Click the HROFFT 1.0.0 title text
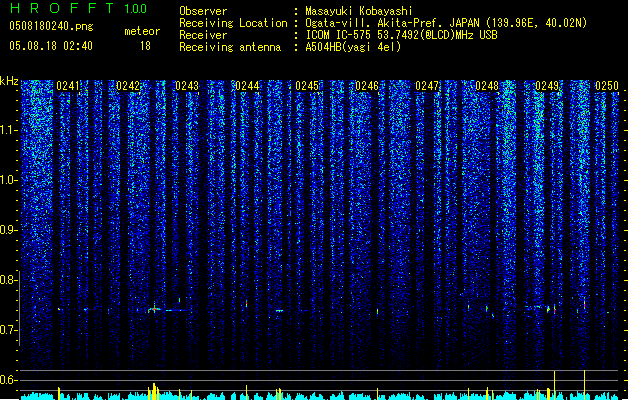The width and height of the screenshot is (629, 400). pyautogui.click(x=78, y=8)
